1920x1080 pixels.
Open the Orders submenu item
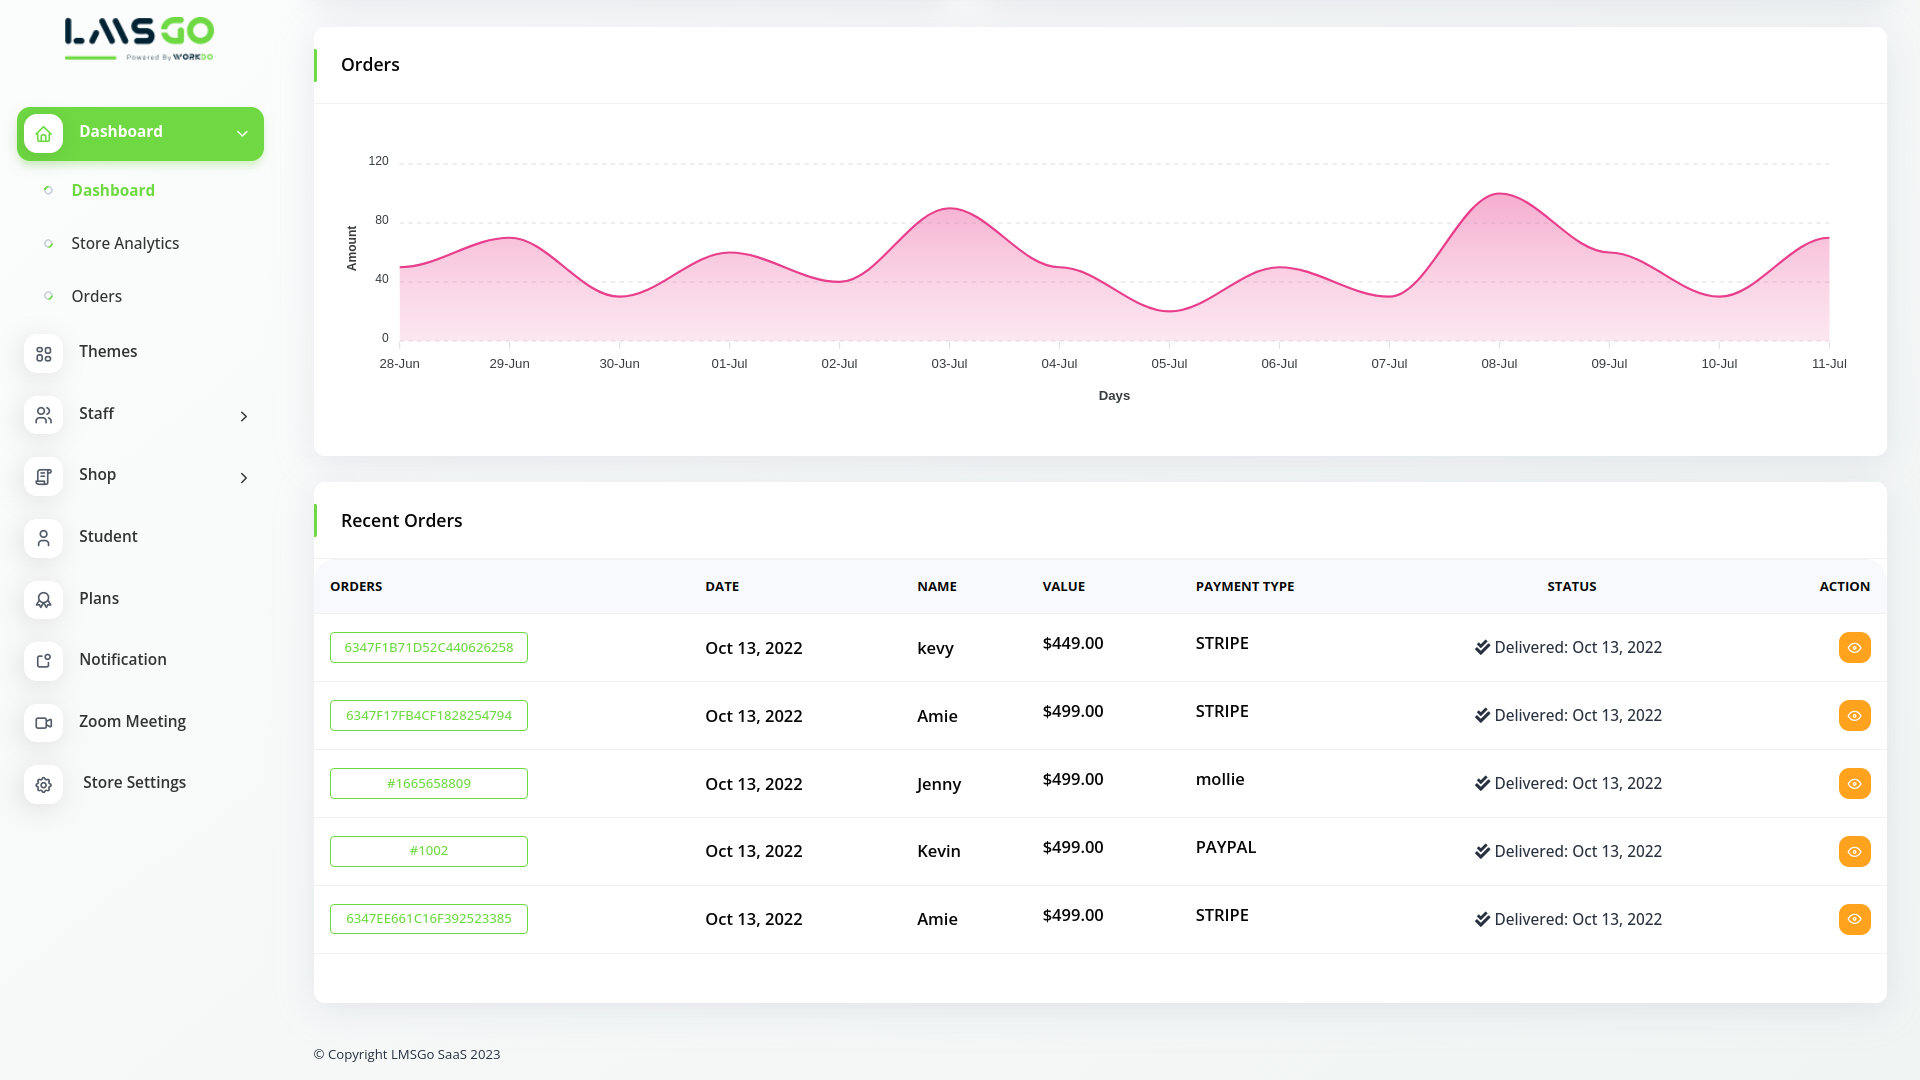click(x=96, y=296)
